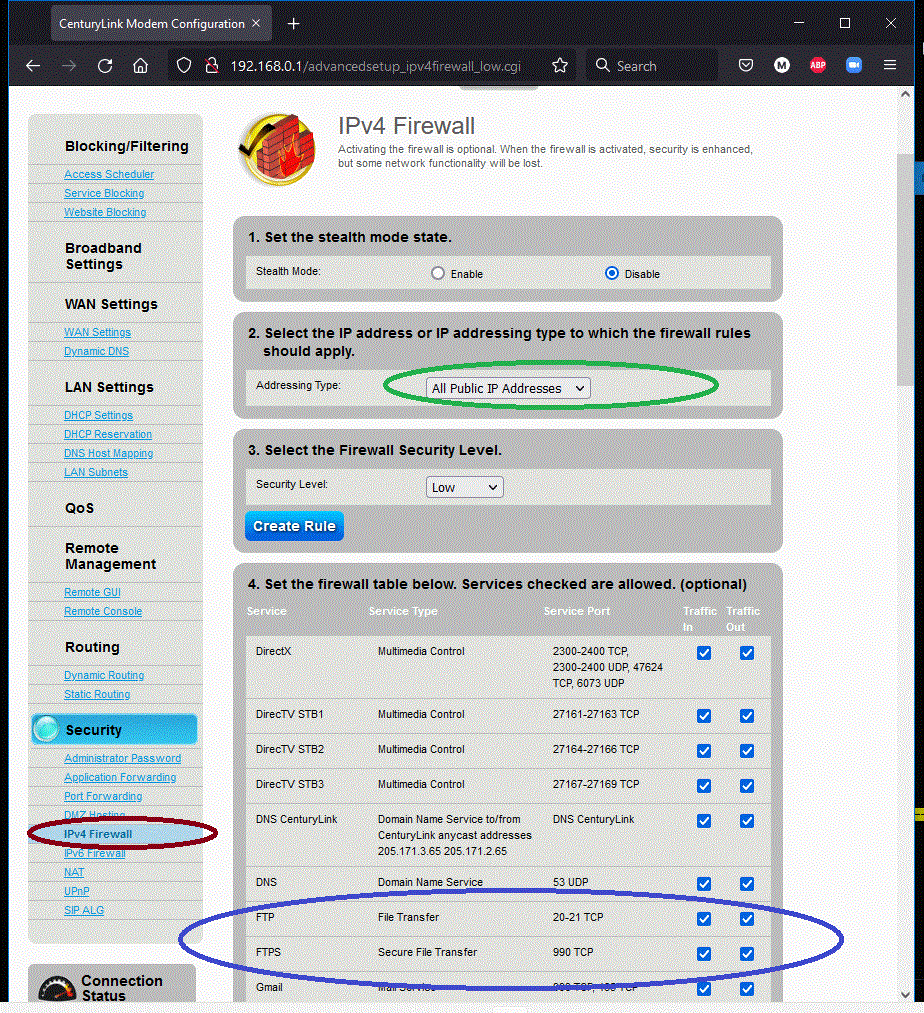The width and height of the screenshot is (924, 1013).
Task: Open the Port Forwarding link
Action: (103, 796)
